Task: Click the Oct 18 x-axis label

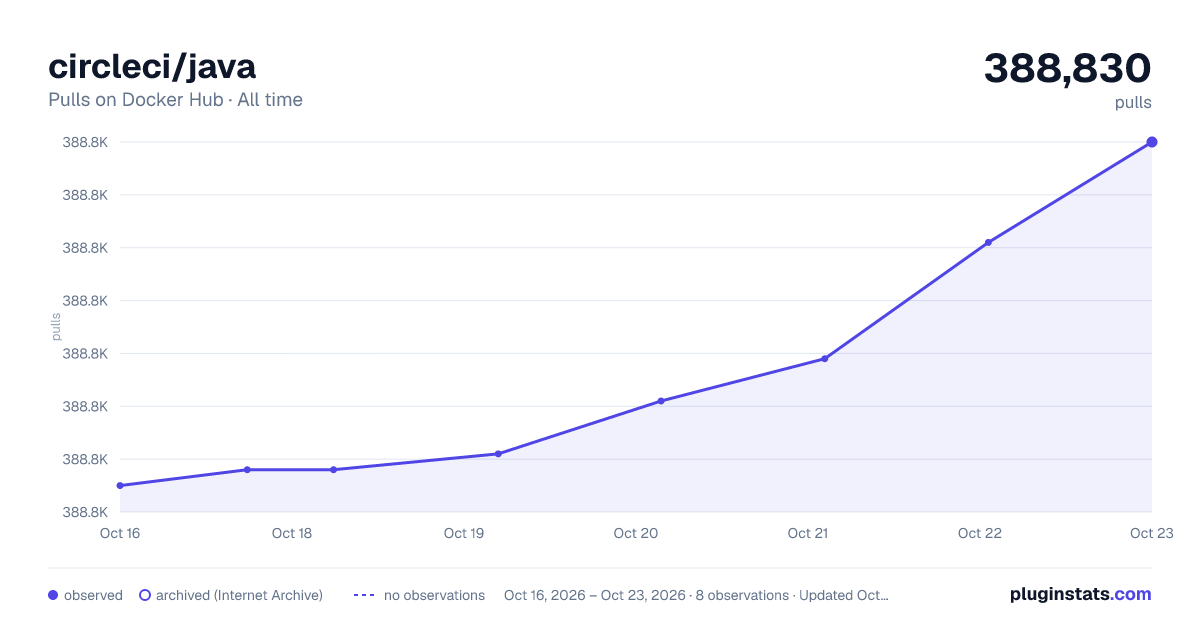Action: (292, 533)
